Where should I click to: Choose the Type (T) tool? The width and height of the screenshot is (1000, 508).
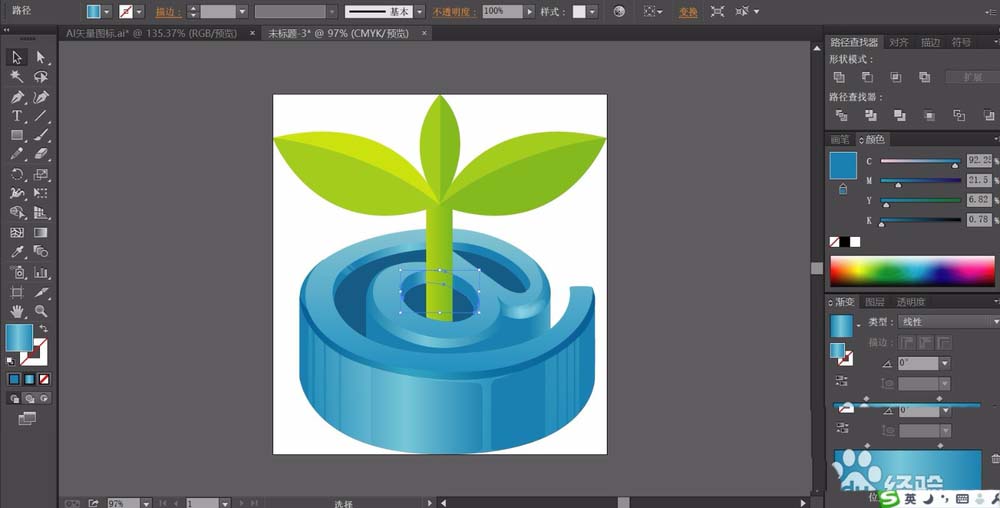tap(17, 116)
